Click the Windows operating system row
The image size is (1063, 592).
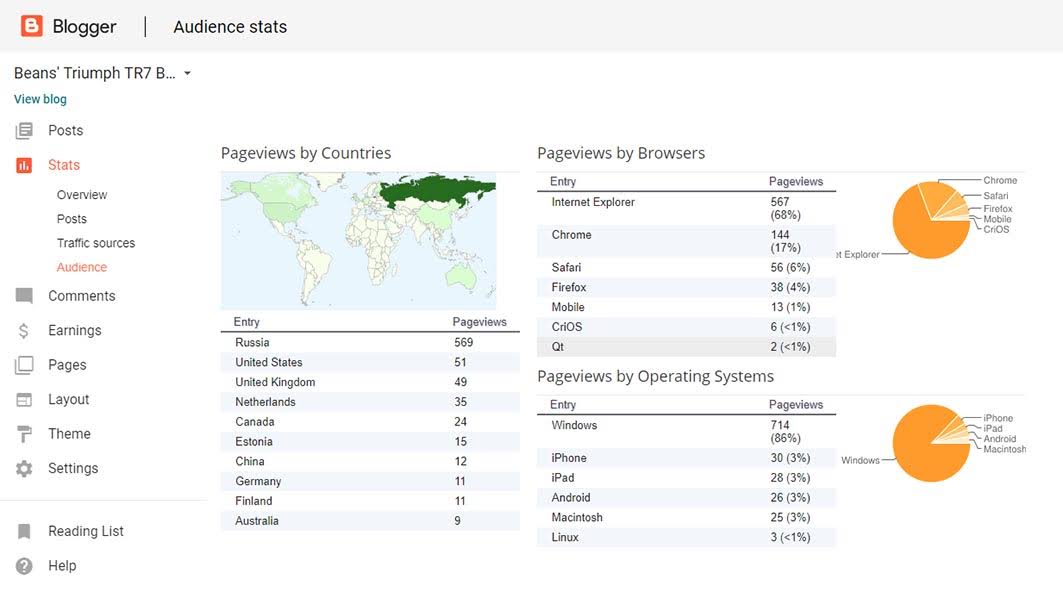click(x=686, y=431)
